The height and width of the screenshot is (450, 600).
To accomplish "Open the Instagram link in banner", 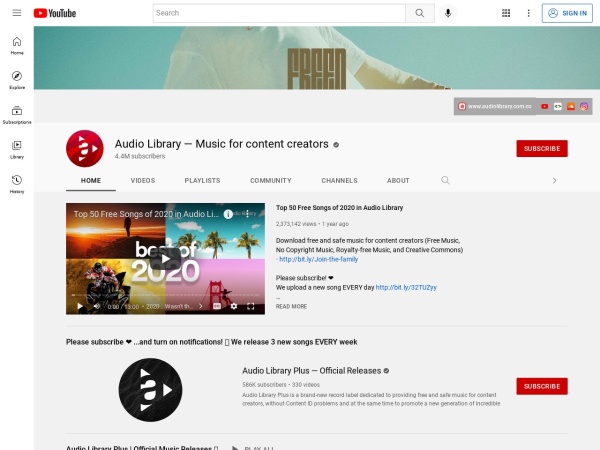I will (x=584, y=105).
